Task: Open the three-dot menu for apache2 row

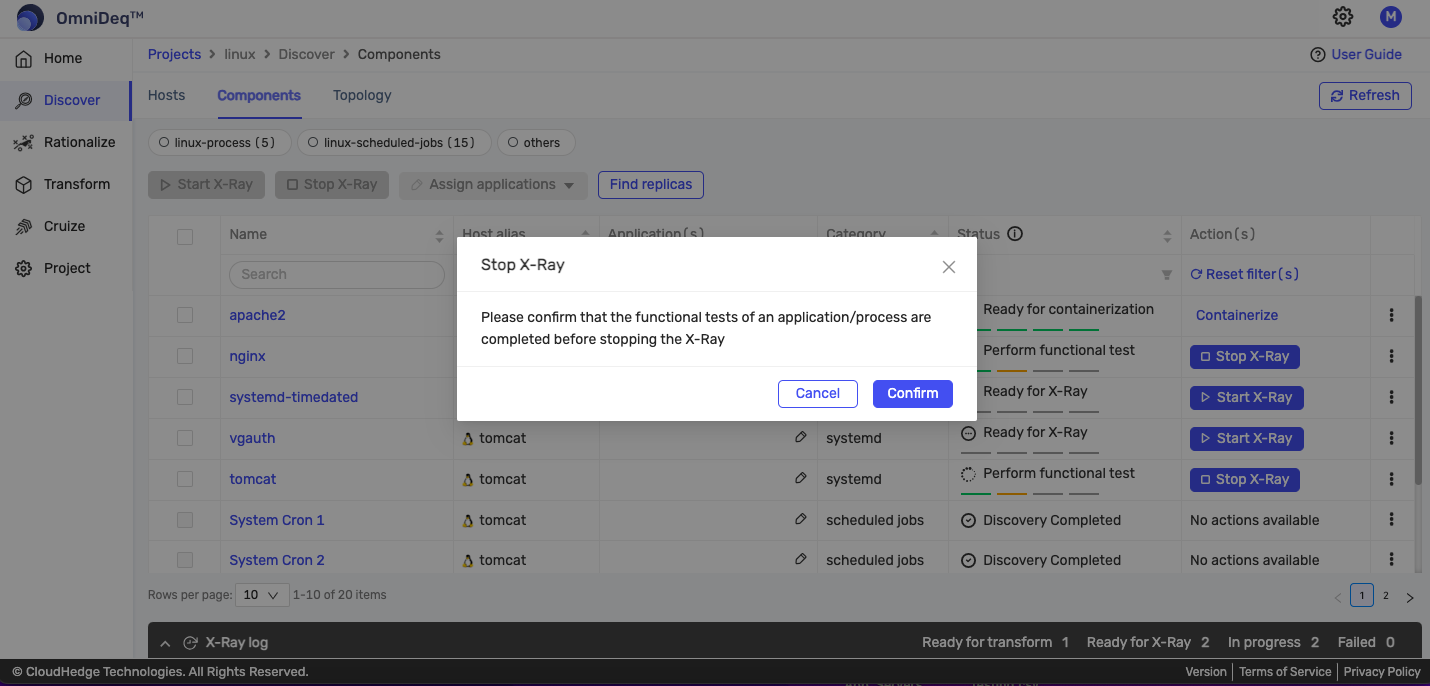Action: click(x=1391, y=315)
